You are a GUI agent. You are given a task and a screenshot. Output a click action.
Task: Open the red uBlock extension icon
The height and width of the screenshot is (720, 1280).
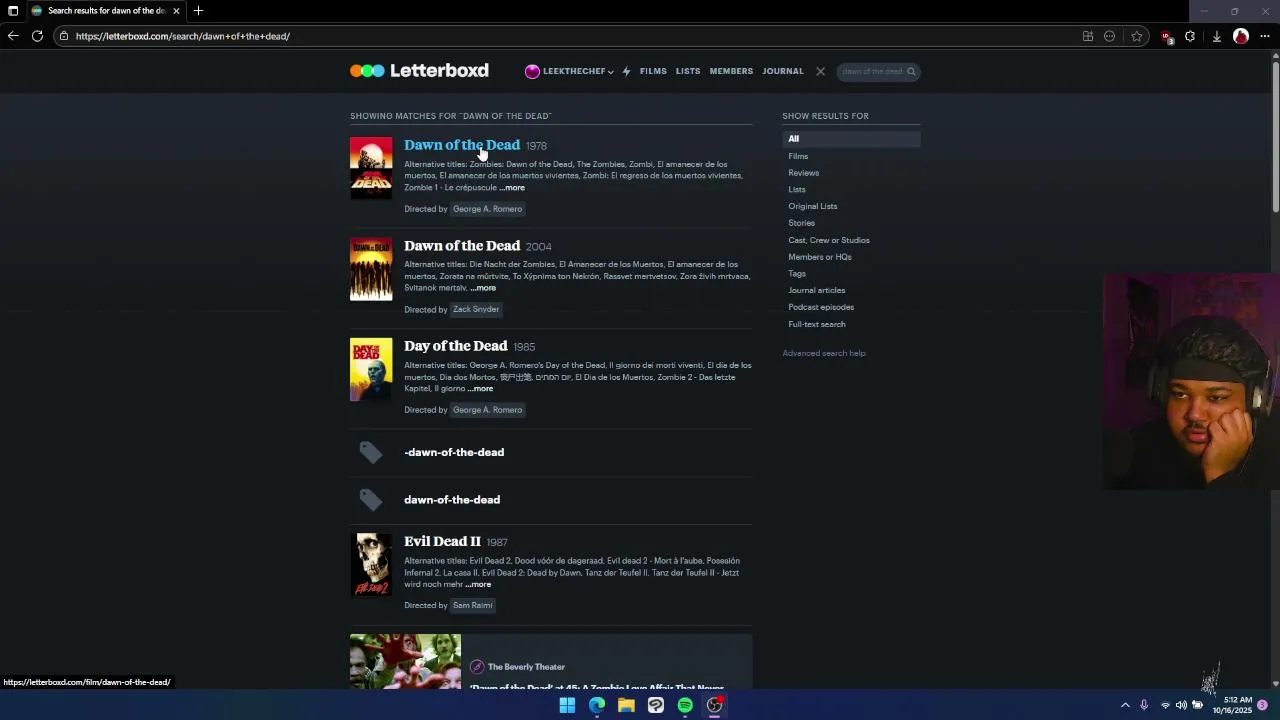[x=1166, y=37]
